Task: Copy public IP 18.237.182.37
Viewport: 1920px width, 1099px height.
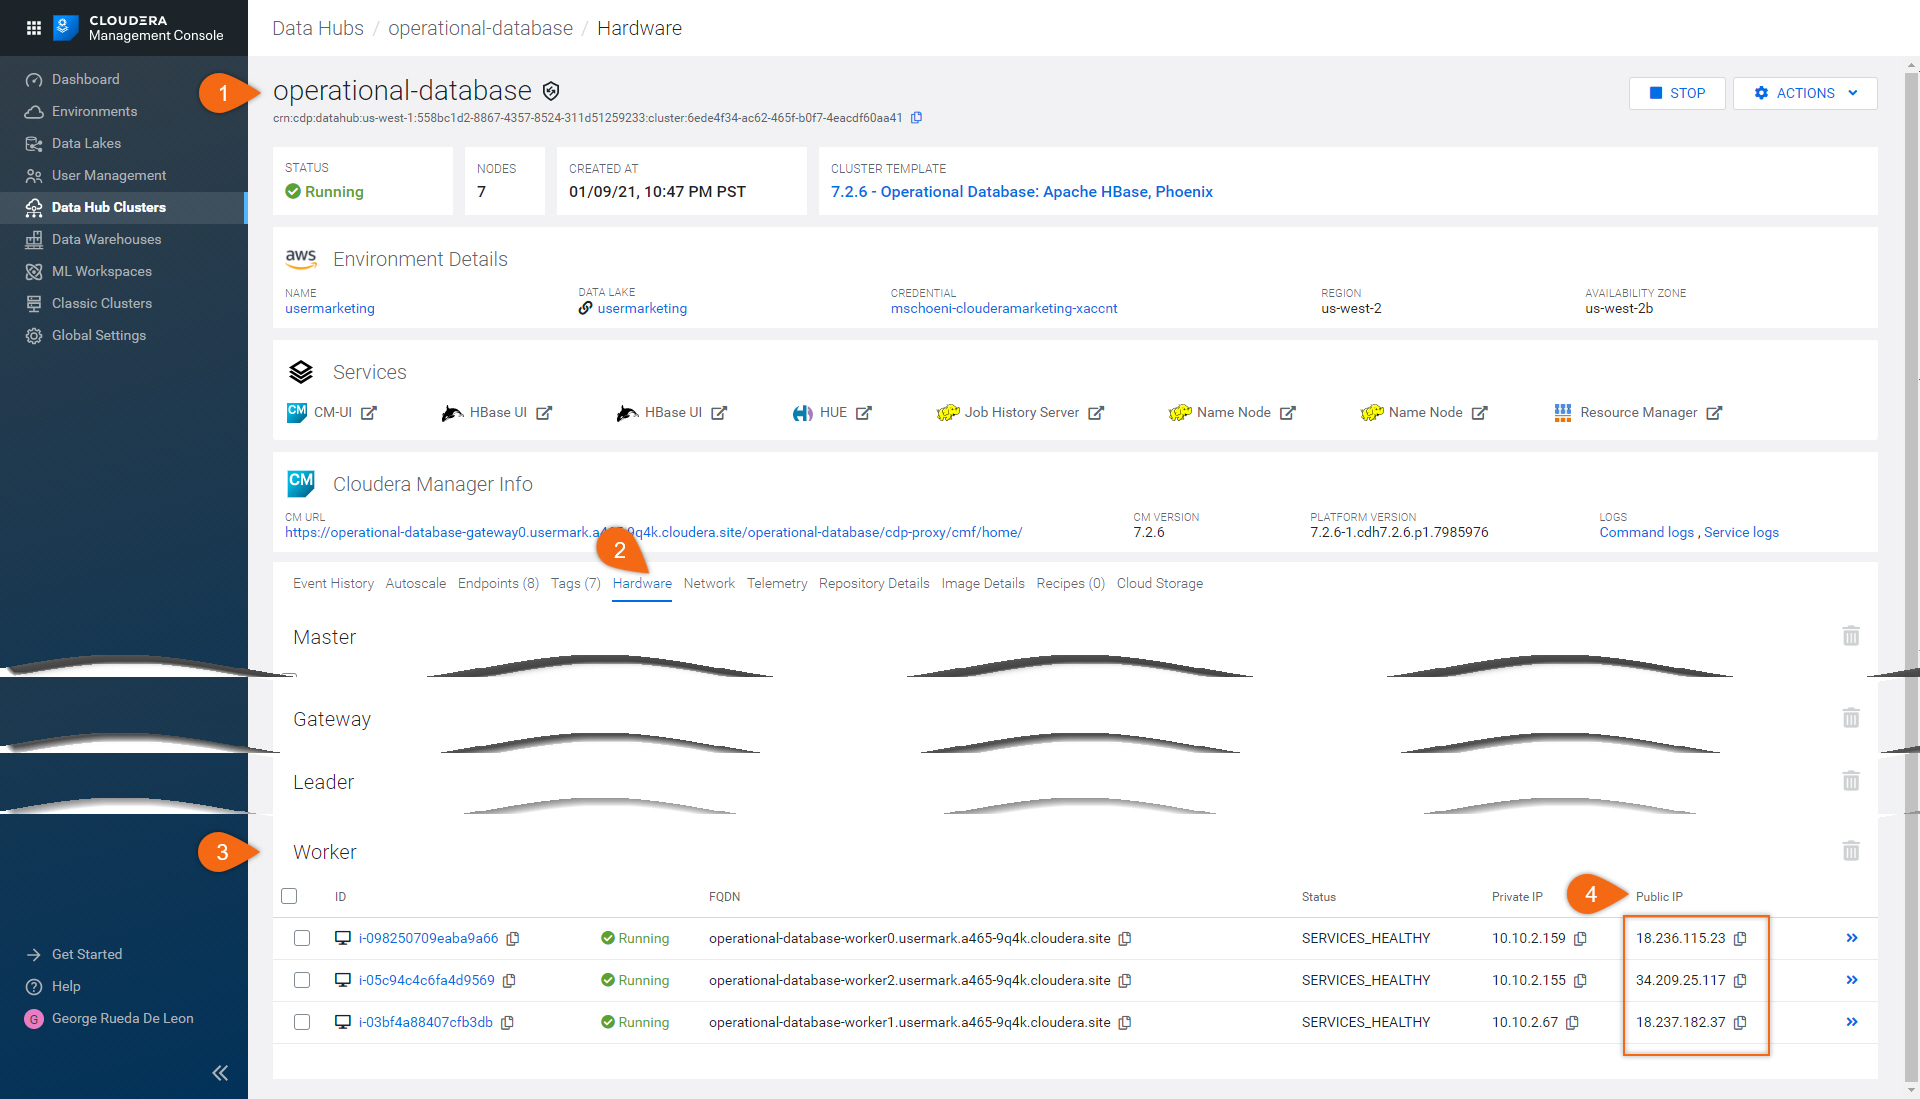Action: pyautogui.click(x=1740, y=1023)
